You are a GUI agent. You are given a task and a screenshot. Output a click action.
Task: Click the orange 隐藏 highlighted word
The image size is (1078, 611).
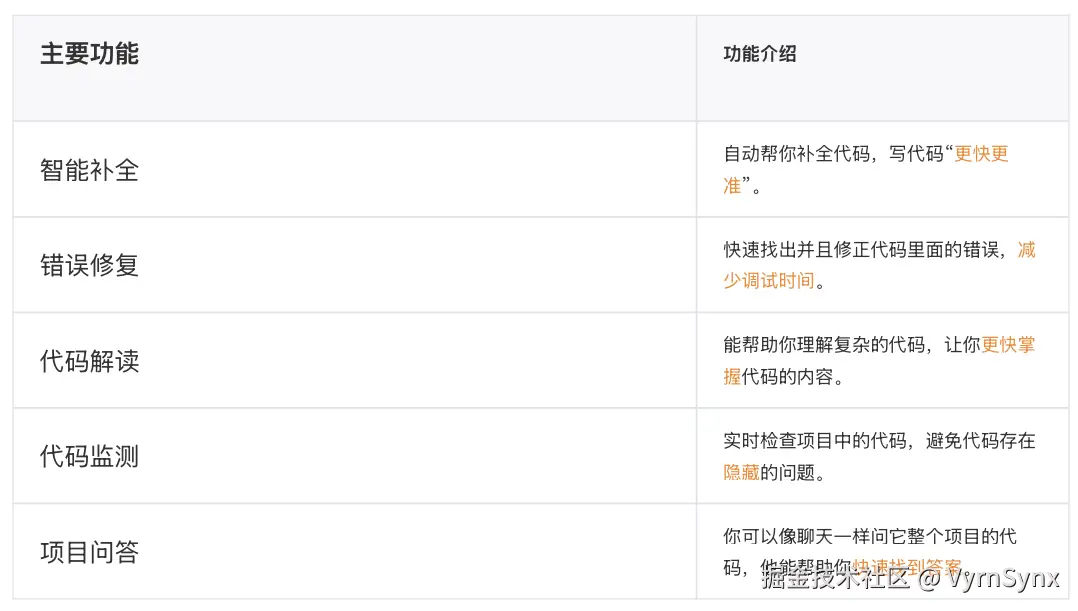click(741, 472)
